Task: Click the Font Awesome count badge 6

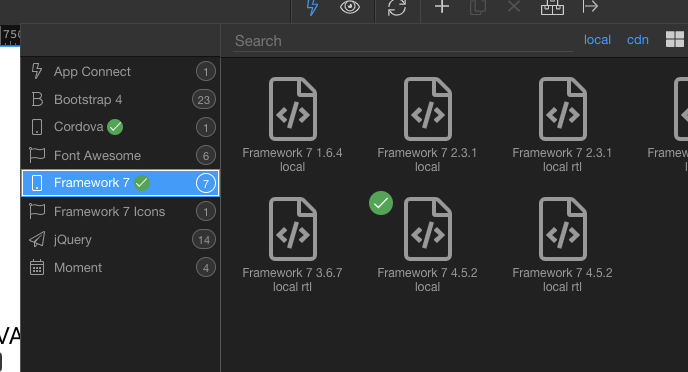Action: [x=206, y=155]
